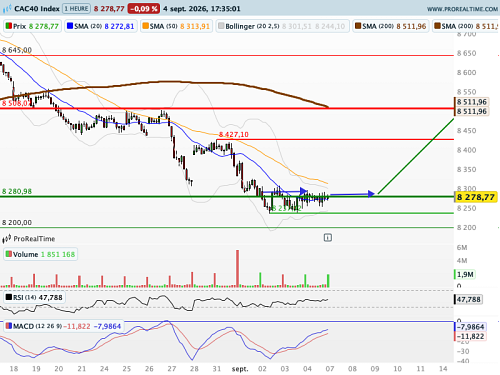Click the latest green volume bar

[328, 281]
